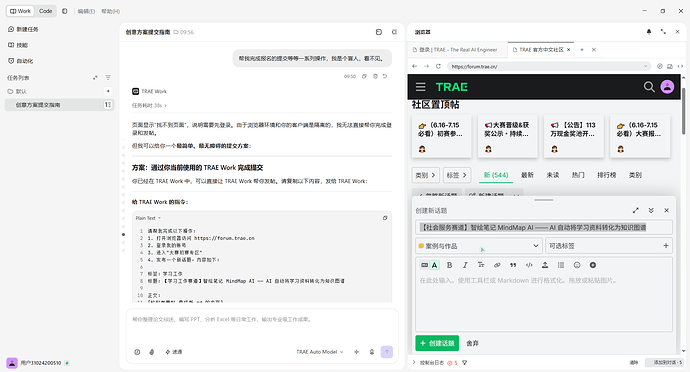This screenshot has height=372, width=690.
Task: Undo the user chat message
Action: pos(385,76)
